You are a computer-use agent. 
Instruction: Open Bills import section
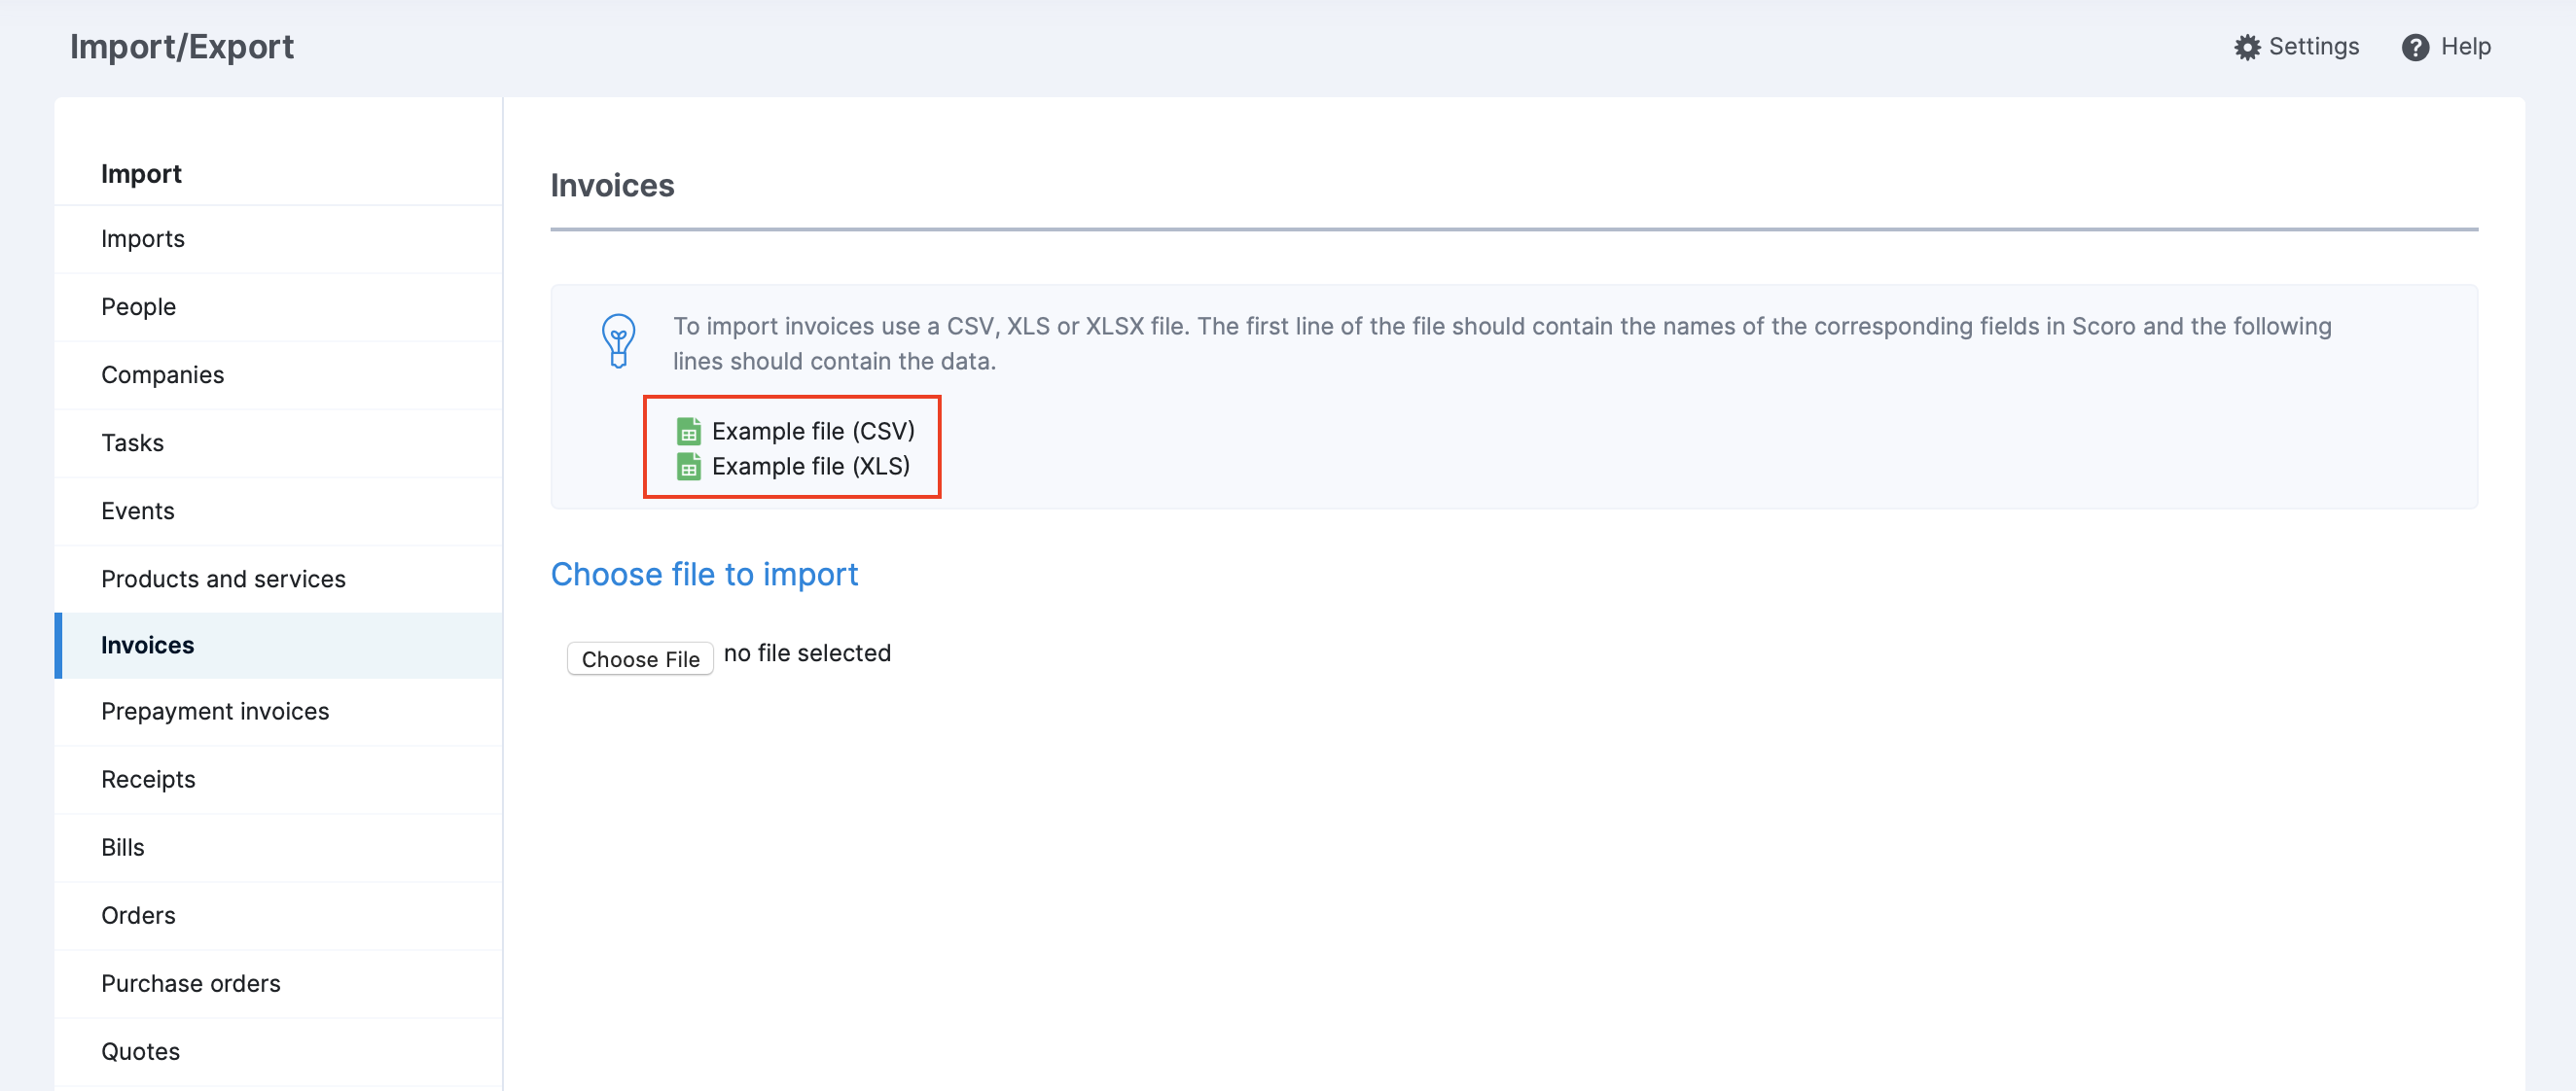point(279,847)
